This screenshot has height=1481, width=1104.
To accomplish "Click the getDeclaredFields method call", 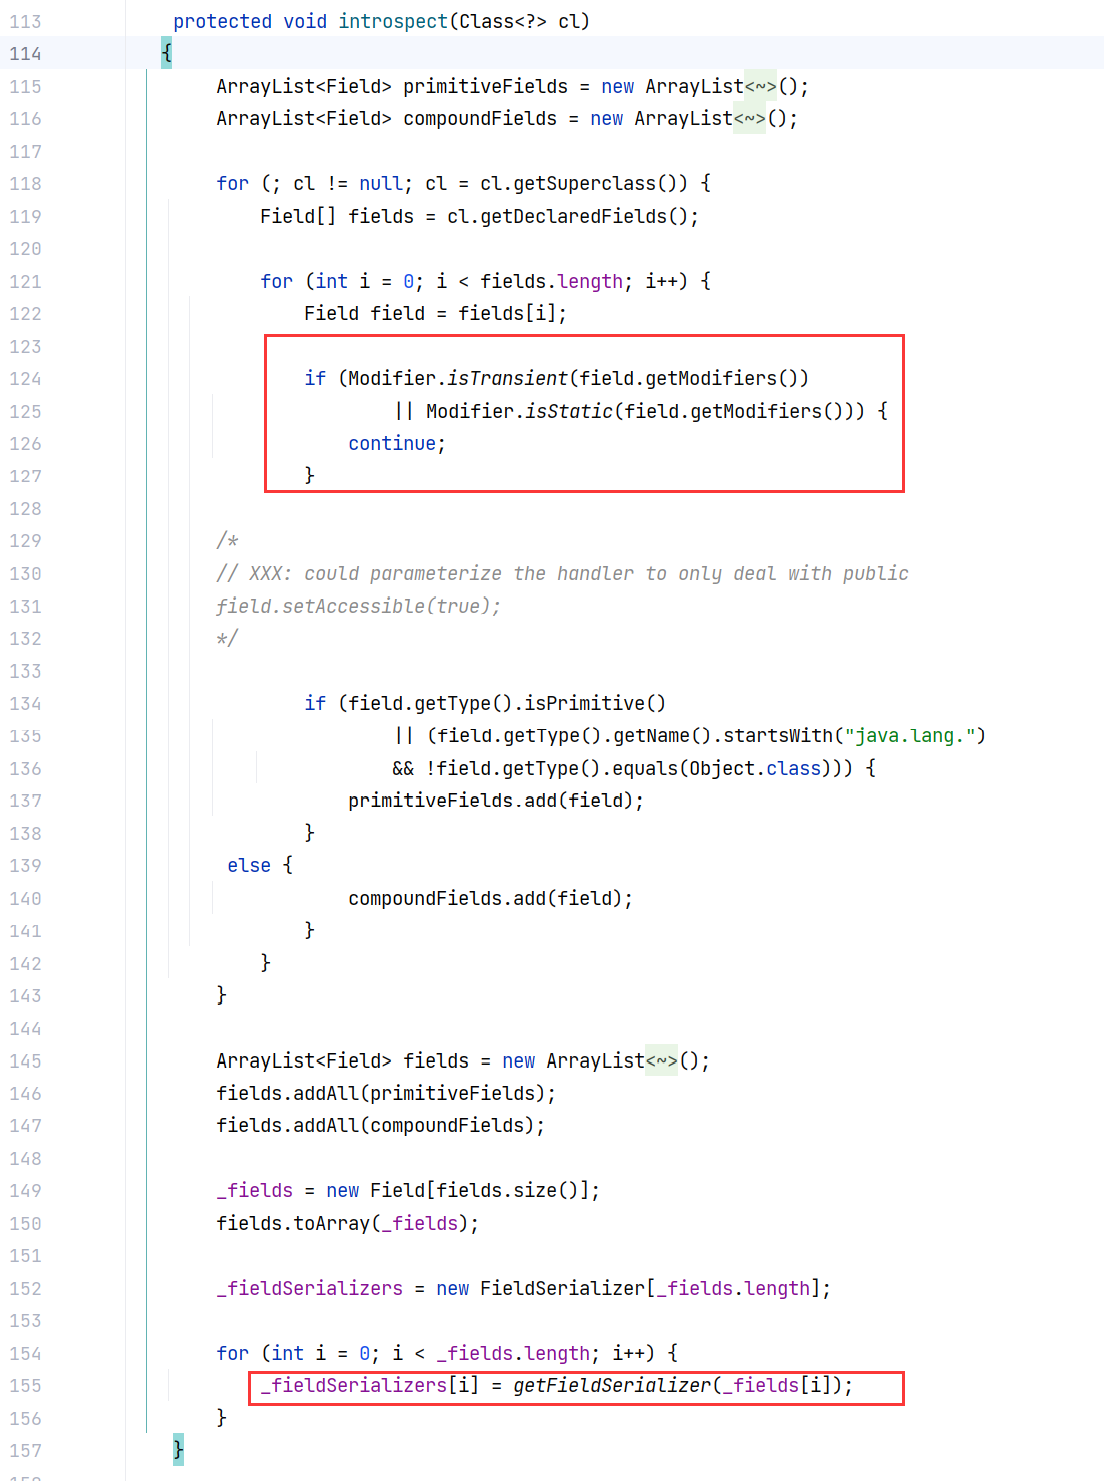I will [573, 217].
